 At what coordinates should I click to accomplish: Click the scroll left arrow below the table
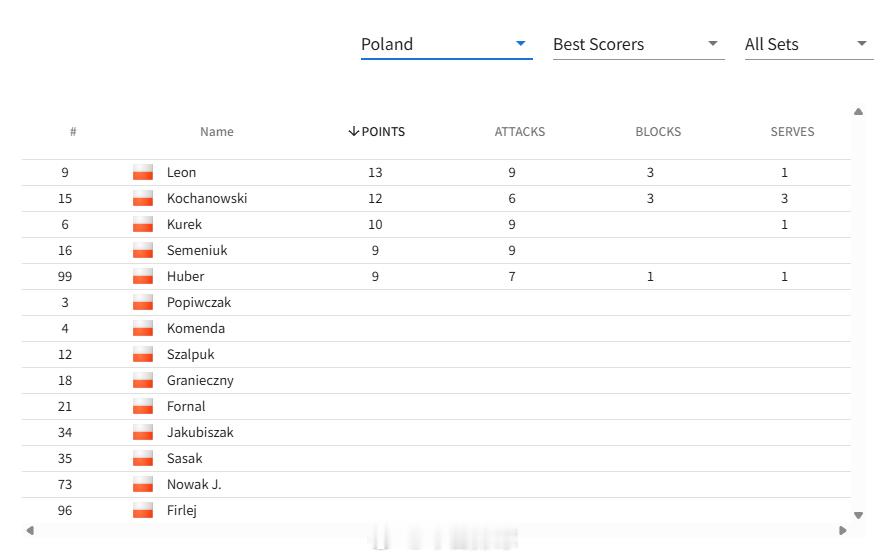point(30,530)
